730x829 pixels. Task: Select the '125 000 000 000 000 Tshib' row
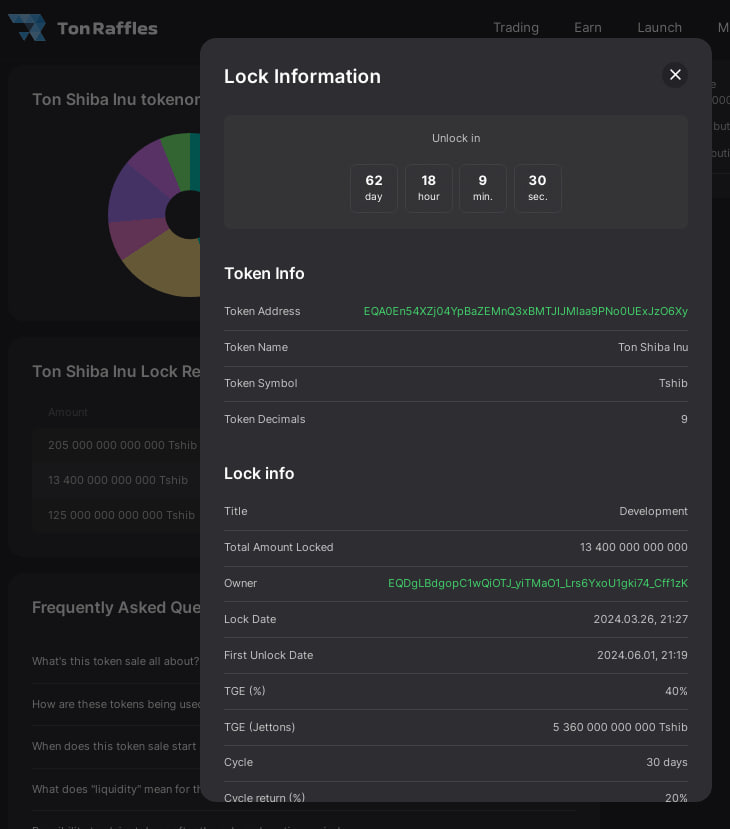[x=116, y=515]
